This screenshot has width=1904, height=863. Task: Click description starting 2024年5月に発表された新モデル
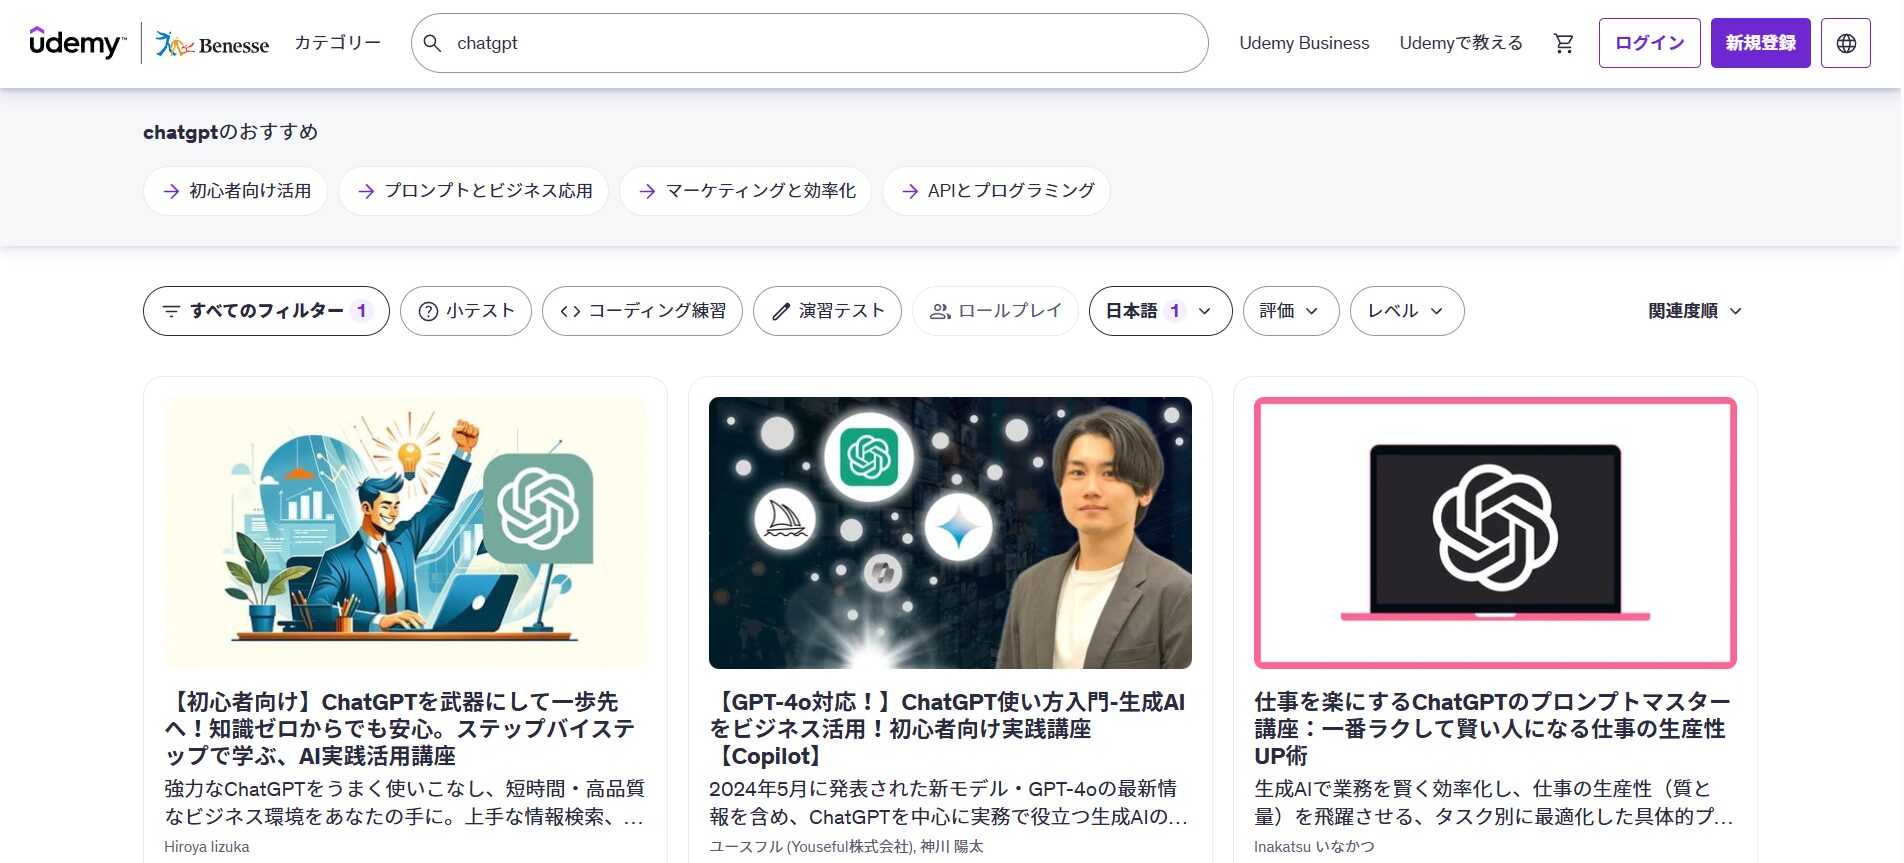[x=948, y=803]
